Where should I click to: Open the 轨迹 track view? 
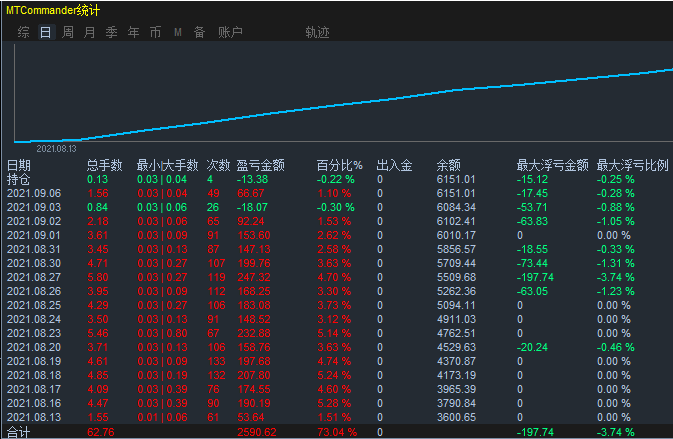(x=317, y=32)
